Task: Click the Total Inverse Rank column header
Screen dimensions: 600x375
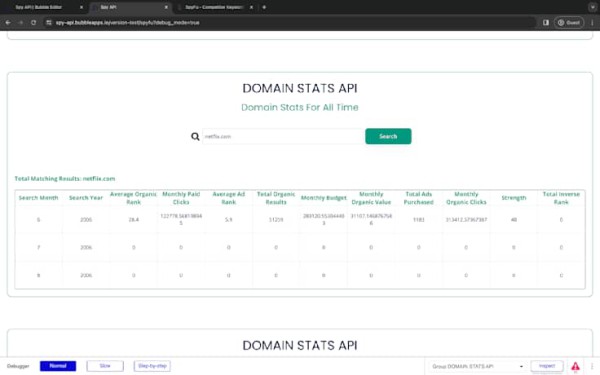Action: coord(561,198)
